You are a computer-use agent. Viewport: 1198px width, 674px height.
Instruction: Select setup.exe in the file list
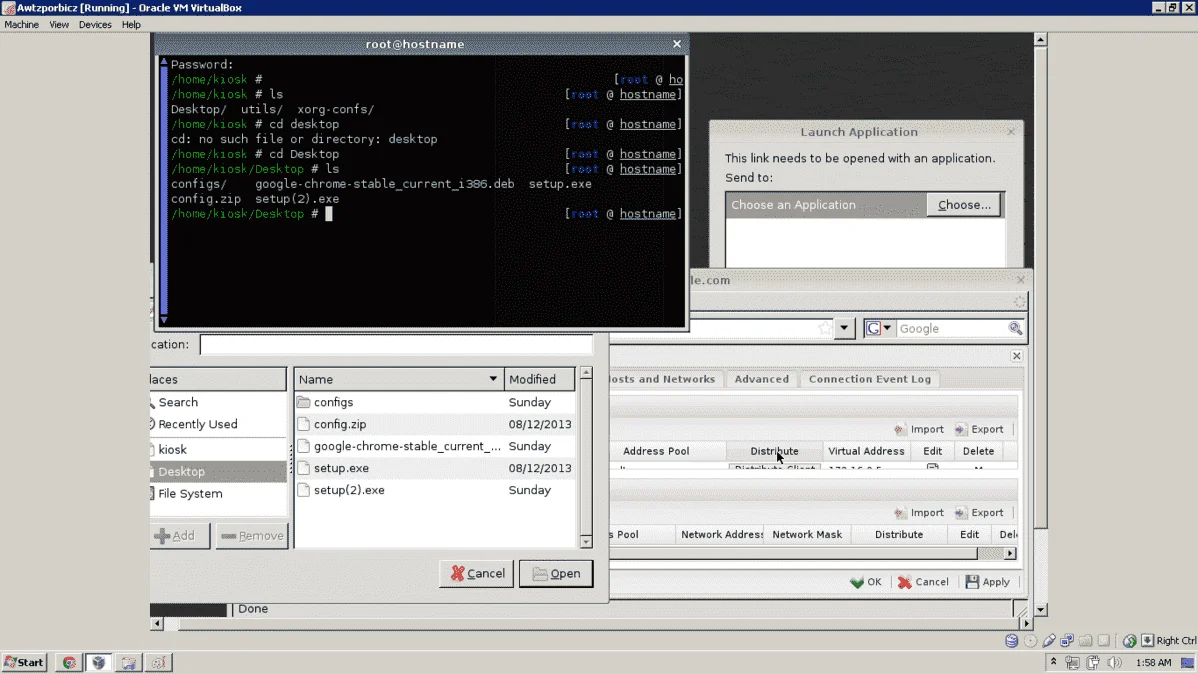[x=435, y=468]
